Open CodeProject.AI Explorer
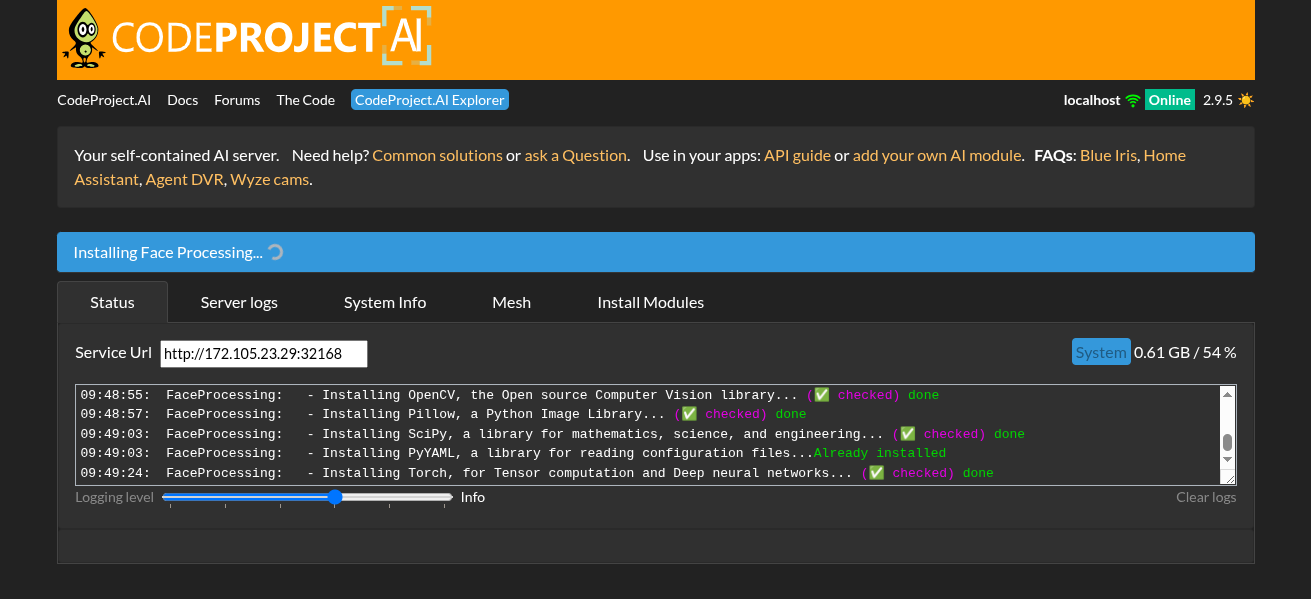 [430, 100]
